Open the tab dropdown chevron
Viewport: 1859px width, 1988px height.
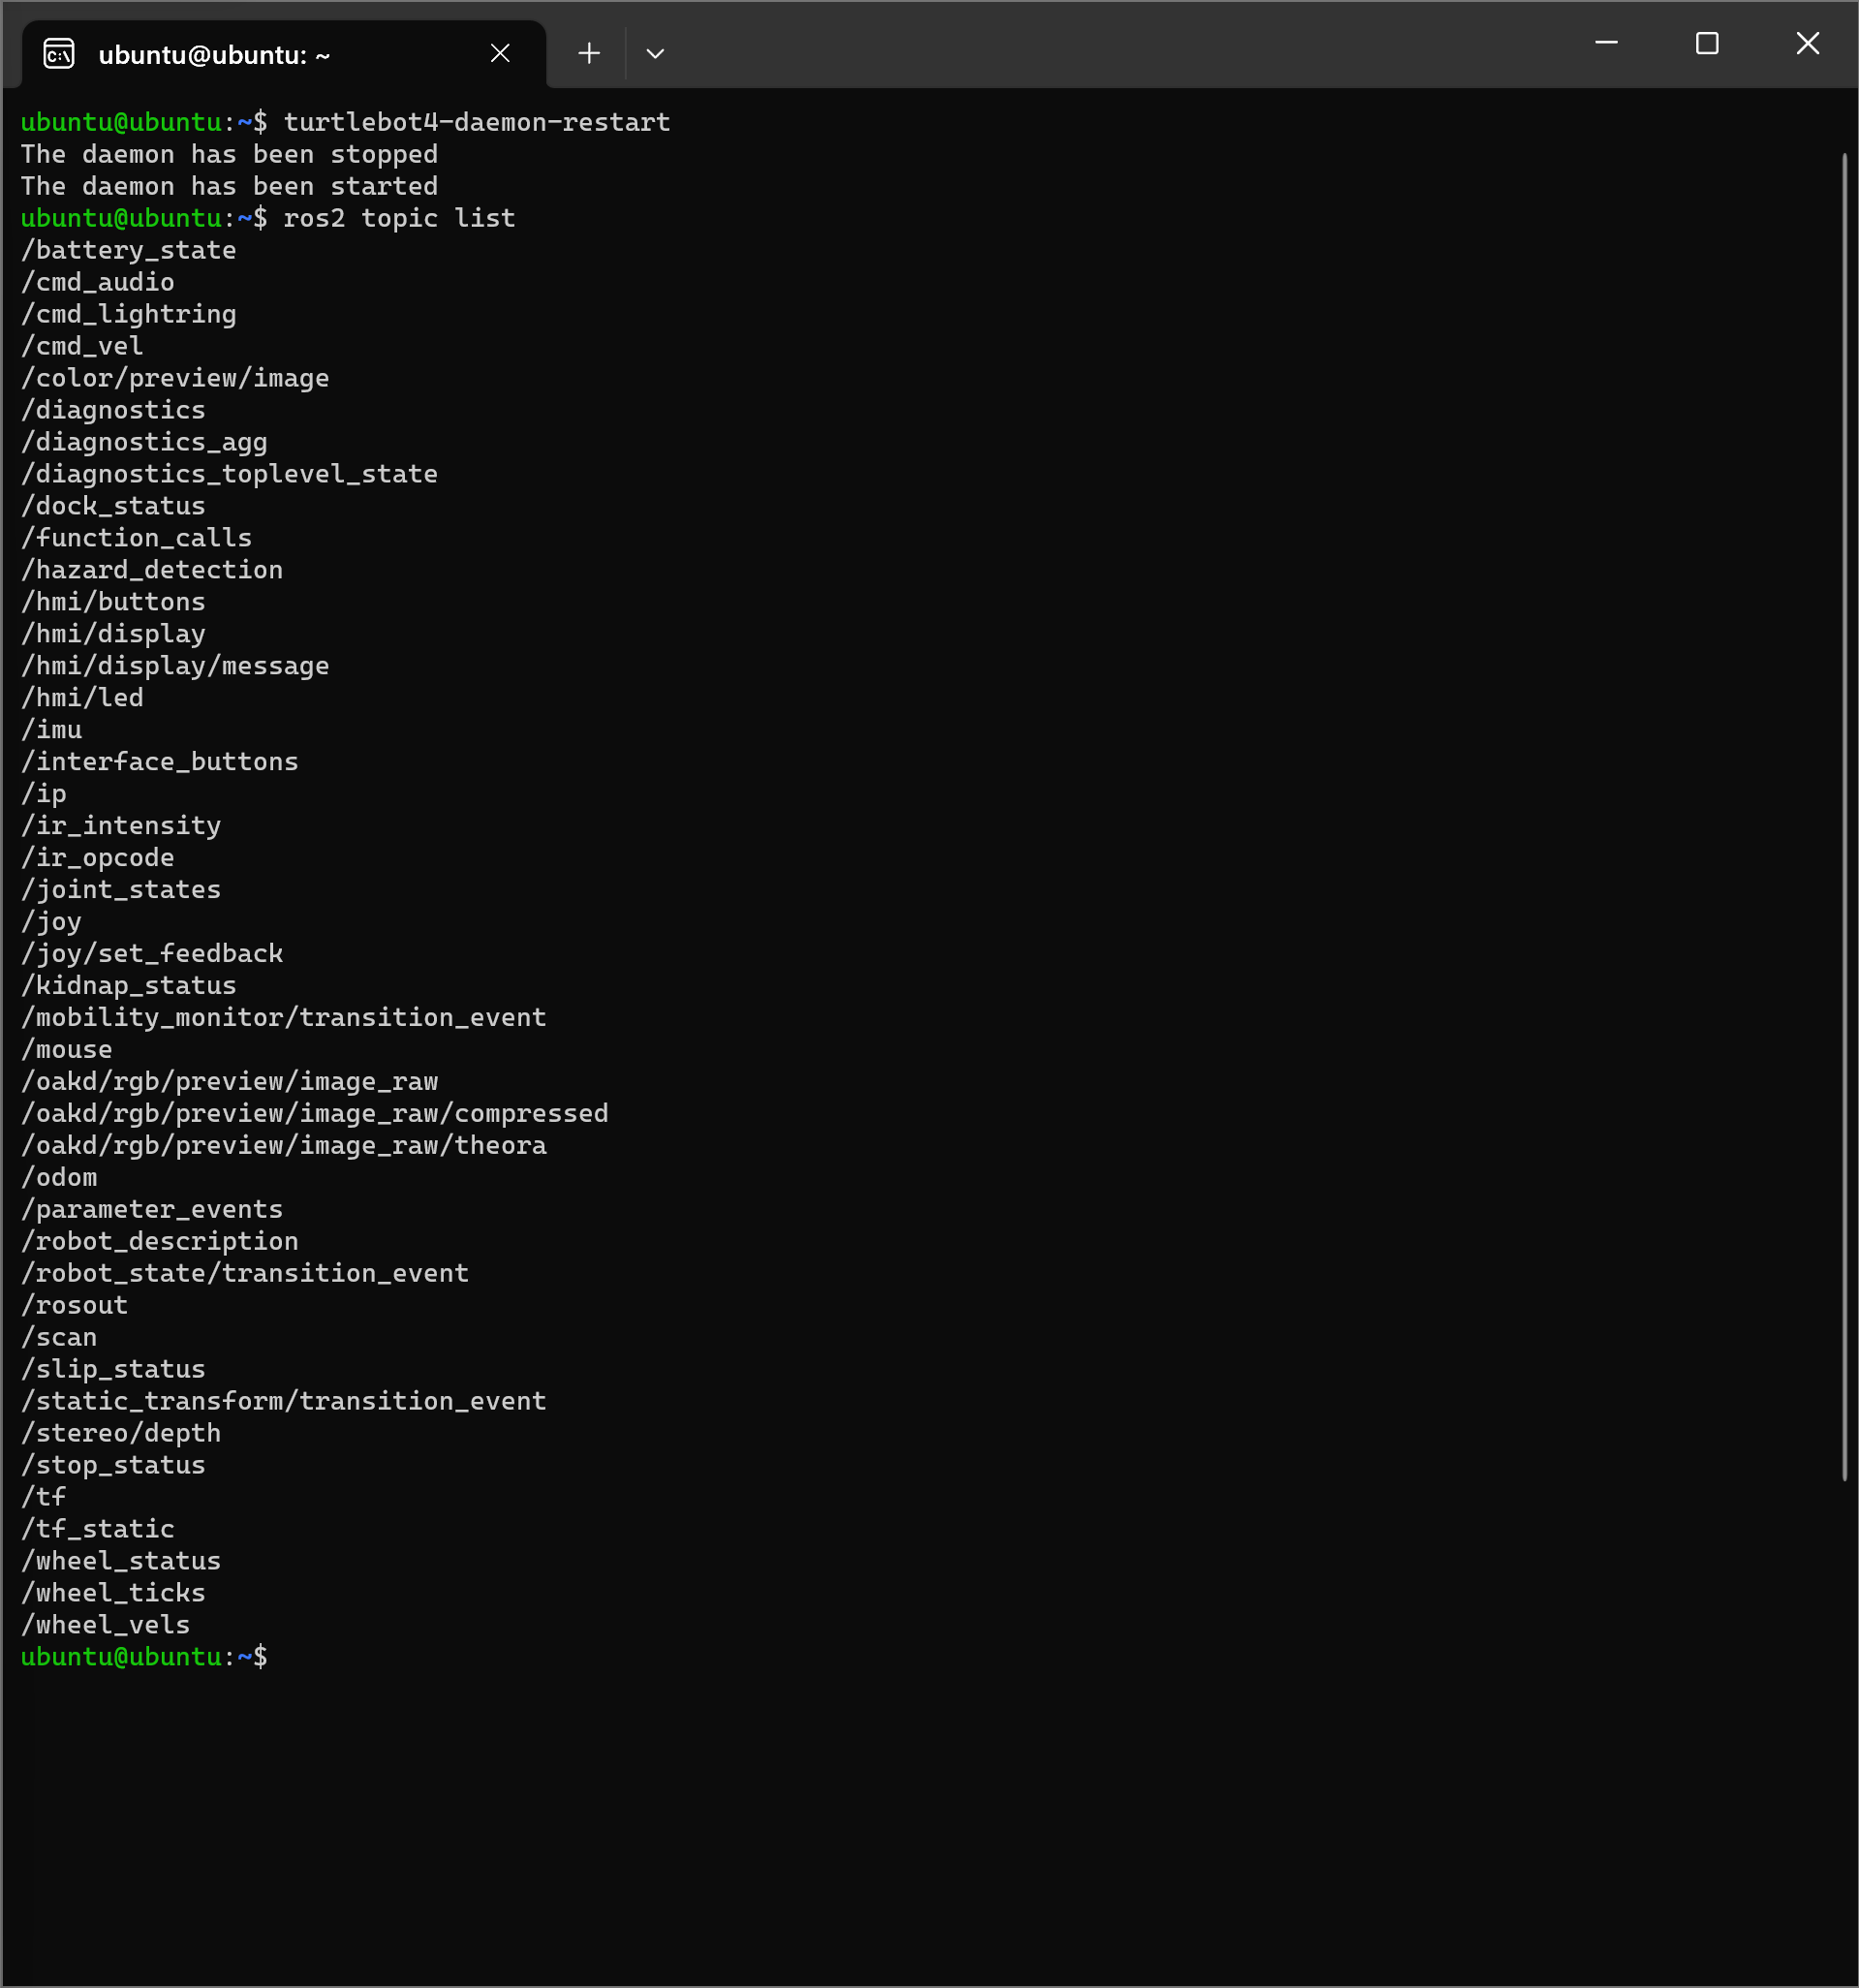[x=655, y=54]
